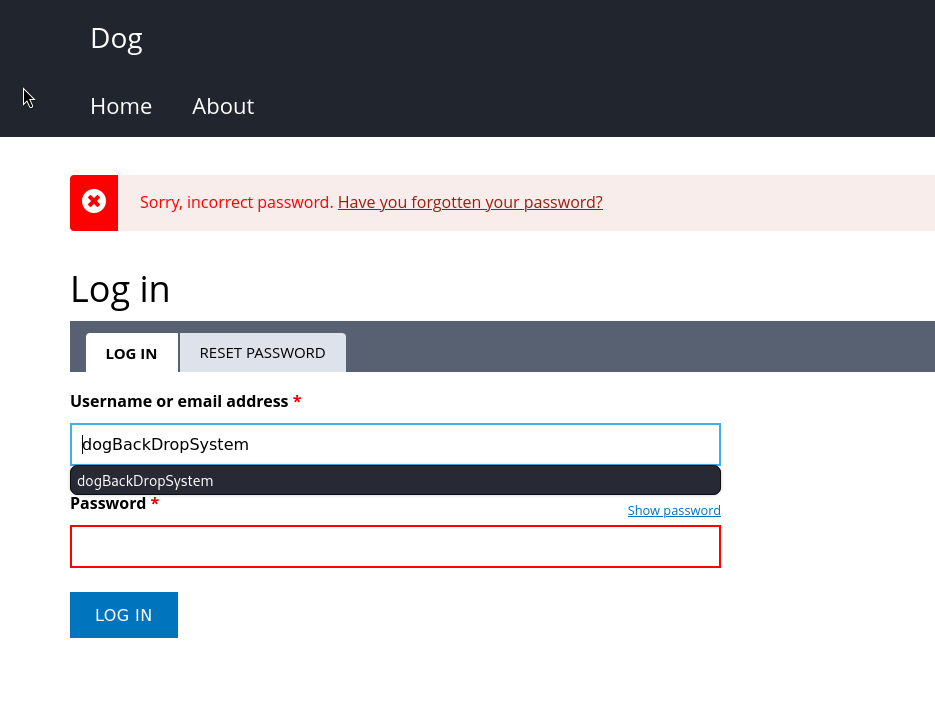Select the Log In tab
Viewport: 935px width, 711px height.
[x=131, y=354]
